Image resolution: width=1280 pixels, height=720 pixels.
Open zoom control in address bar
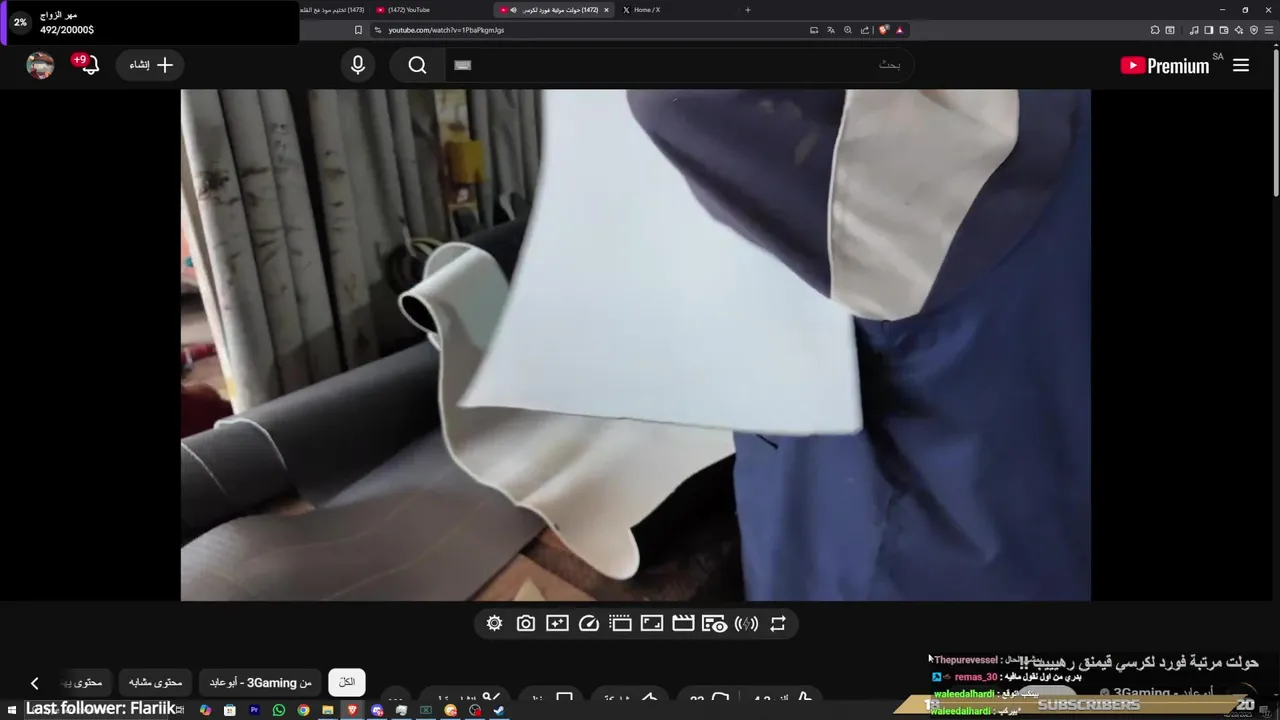coord(848,30)
